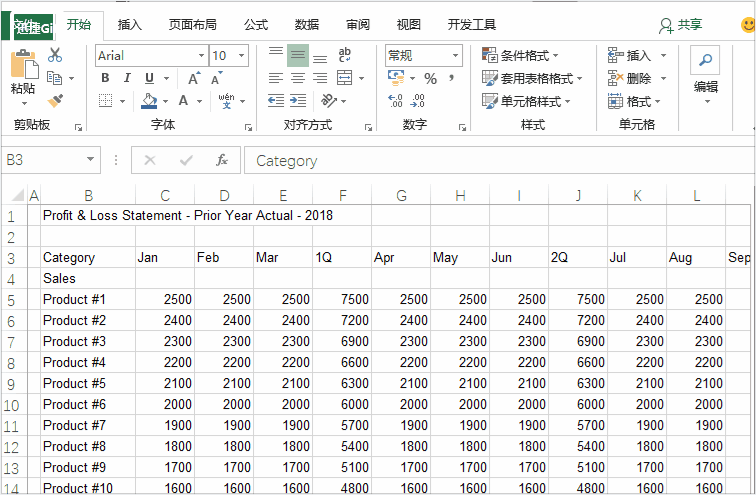Image resolution: width=756 pixels, height=495 pixels.
Task: Increase font size with the large A
Action: [194, 78]
